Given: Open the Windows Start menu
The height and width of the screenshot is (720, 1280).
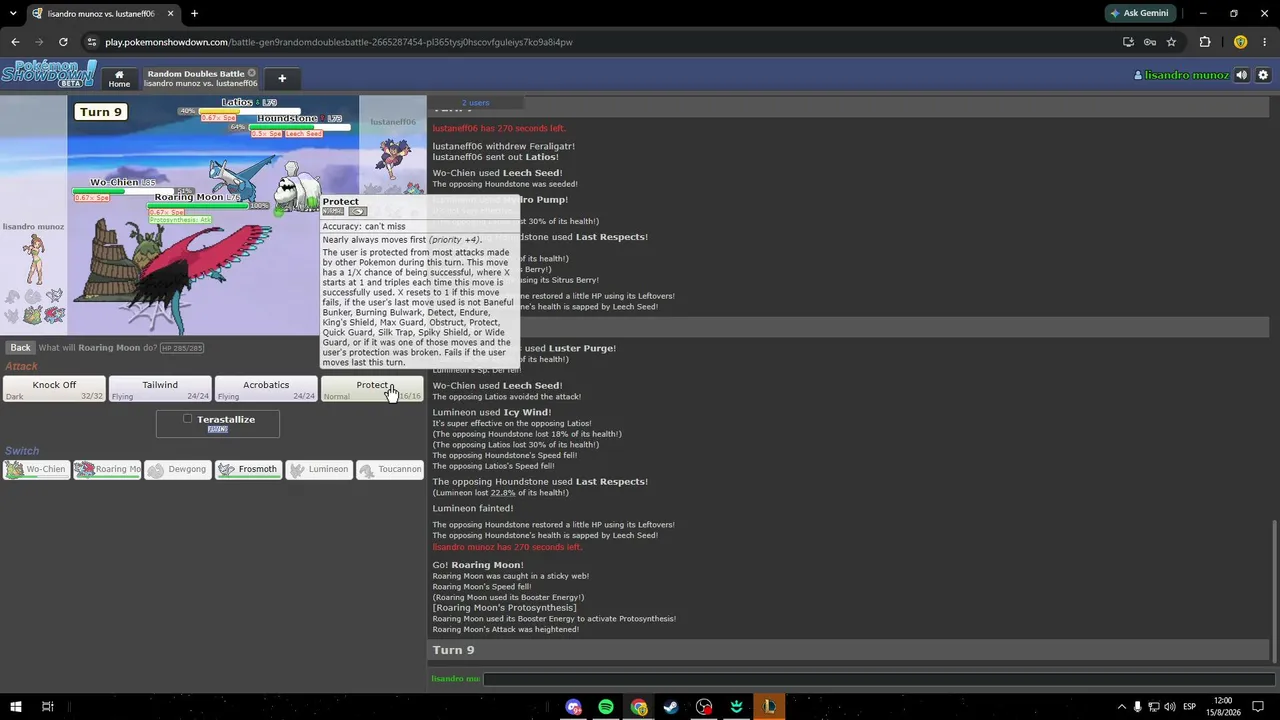Looking at the screenshot, I should [x=16, y=707].
